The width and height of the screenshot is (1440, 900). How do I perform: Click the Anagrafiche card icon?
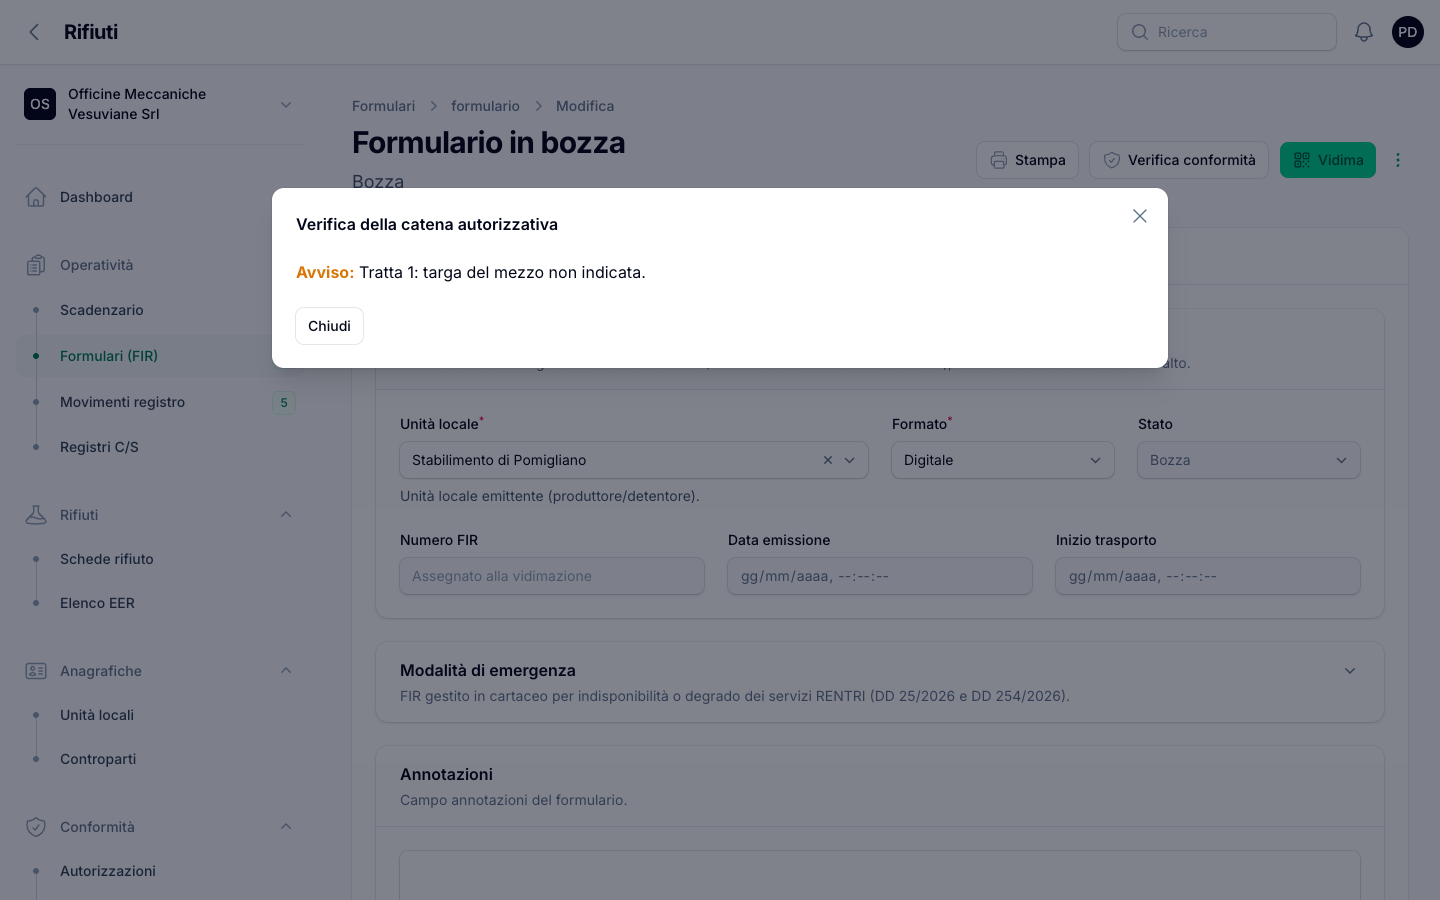pyautogui.click(x=36, y=671)
